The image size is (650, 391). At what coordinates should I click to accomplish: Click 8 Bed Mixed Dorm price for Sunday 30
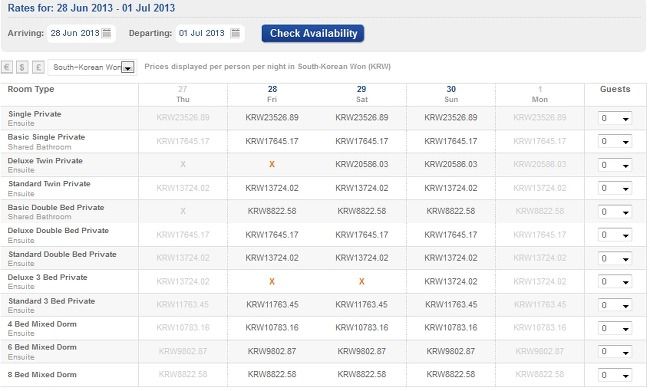451,374
